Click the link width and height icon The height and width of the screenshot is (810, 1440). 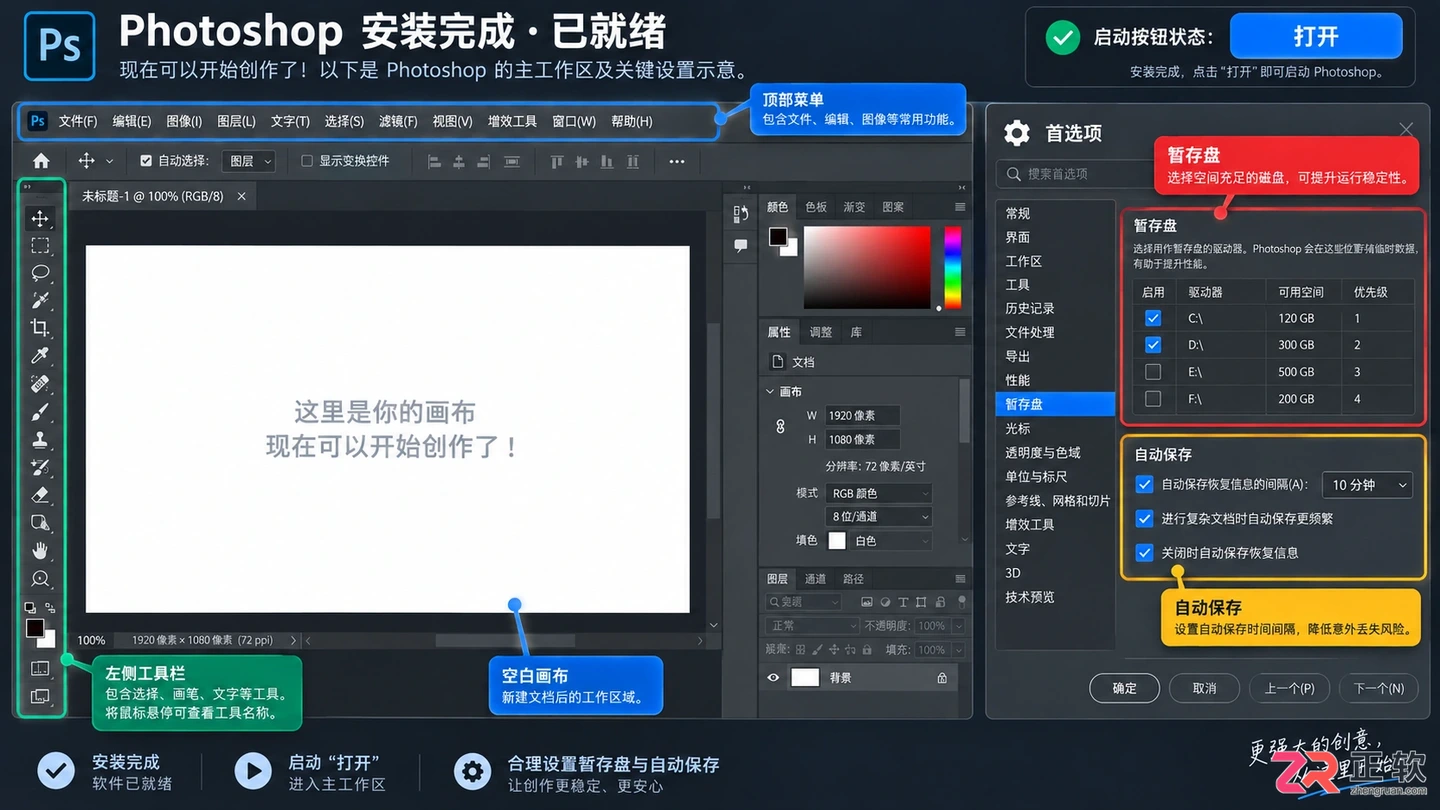781,427
